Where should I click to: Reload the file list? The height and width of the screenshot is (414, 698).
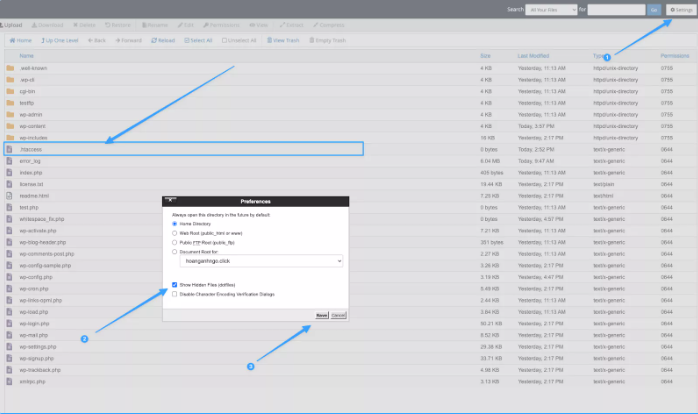click(165, 40)
